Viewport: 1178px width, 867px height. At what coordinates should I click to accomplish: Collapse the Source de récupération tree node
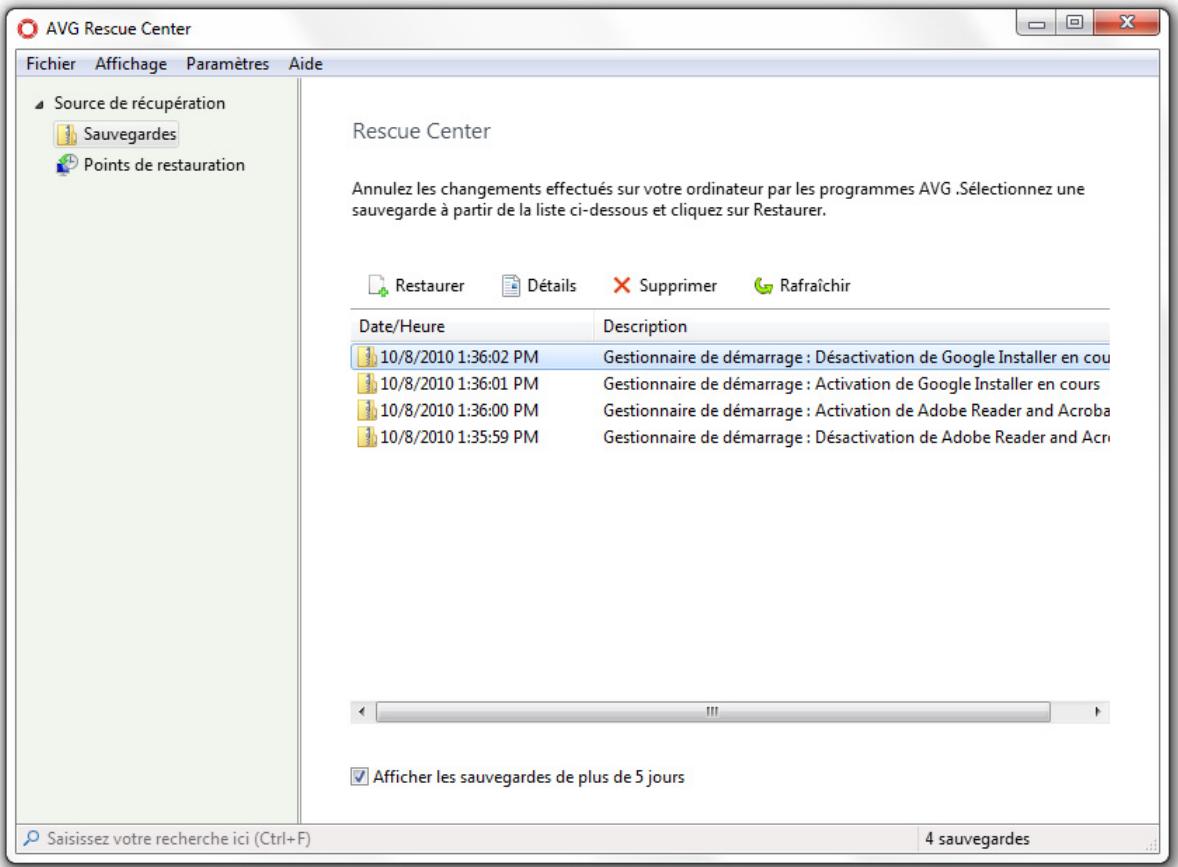pos(39,104)
